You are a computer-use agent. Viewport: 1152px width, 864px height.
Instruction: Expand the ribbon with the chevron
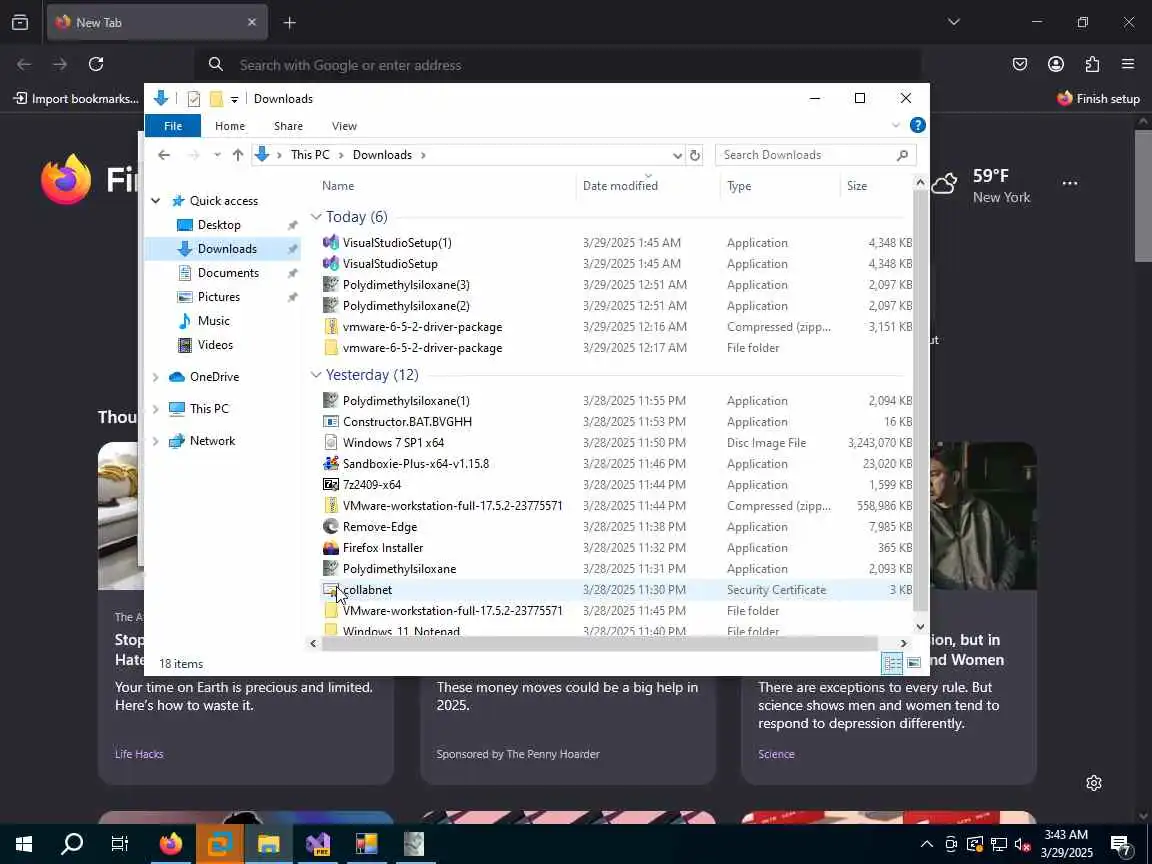[x=896, y=125]
